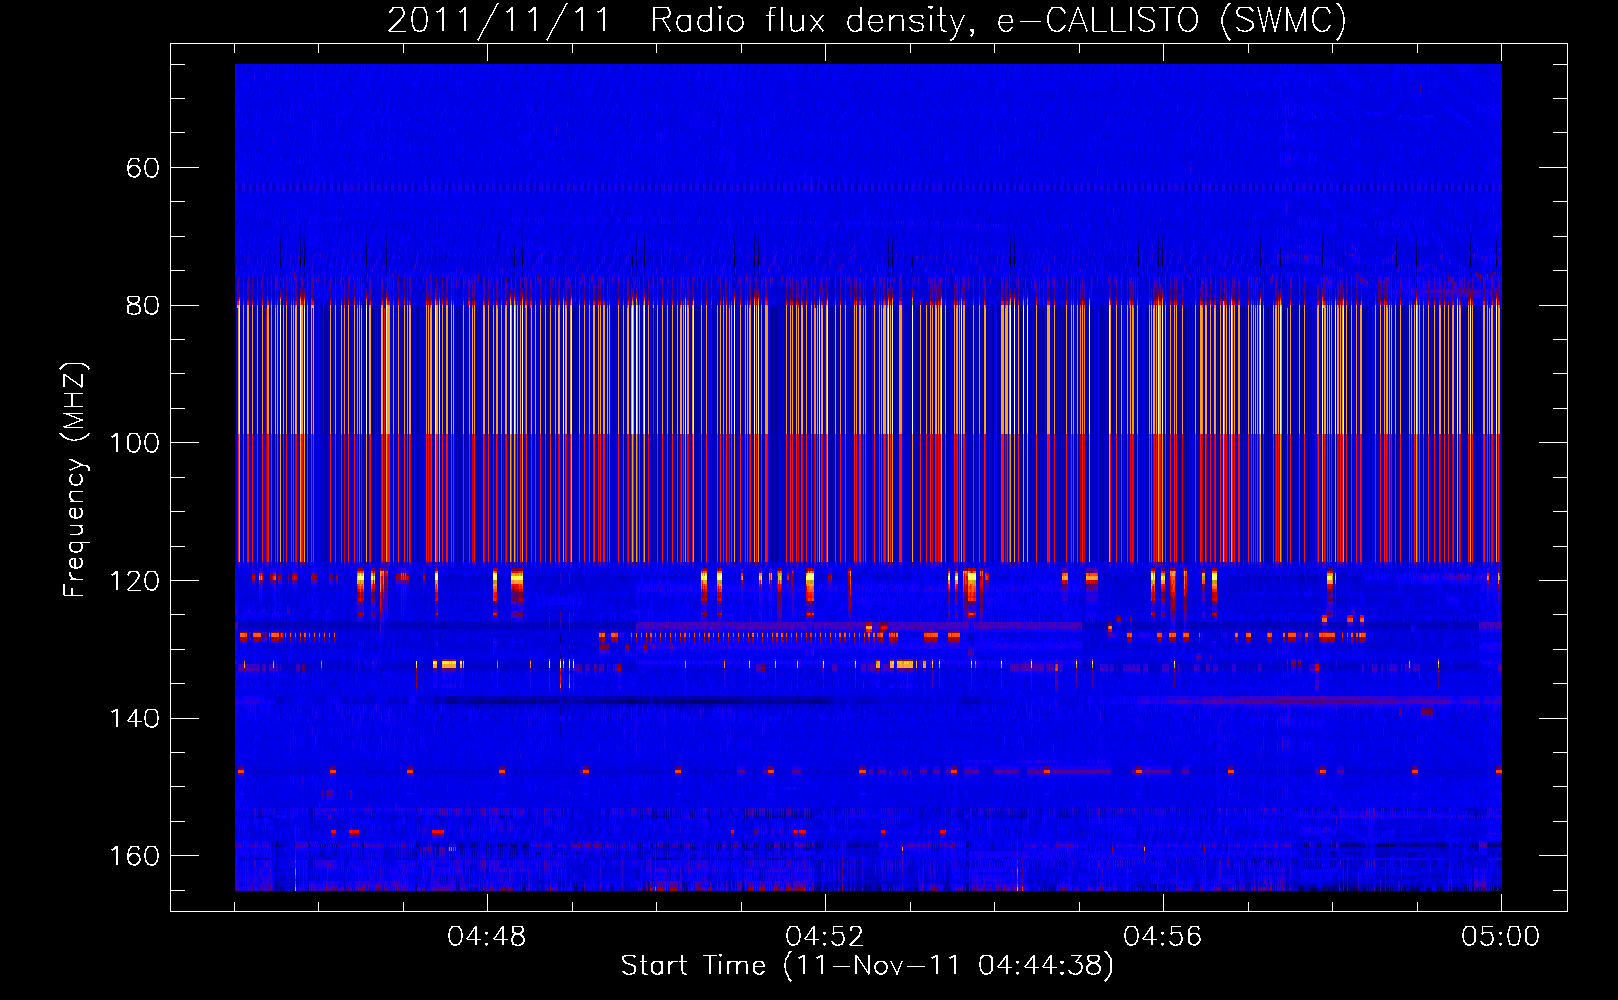The image size is (1618, 1000).
Task: Click the 05:00 time axis label
Action: 1501,937
